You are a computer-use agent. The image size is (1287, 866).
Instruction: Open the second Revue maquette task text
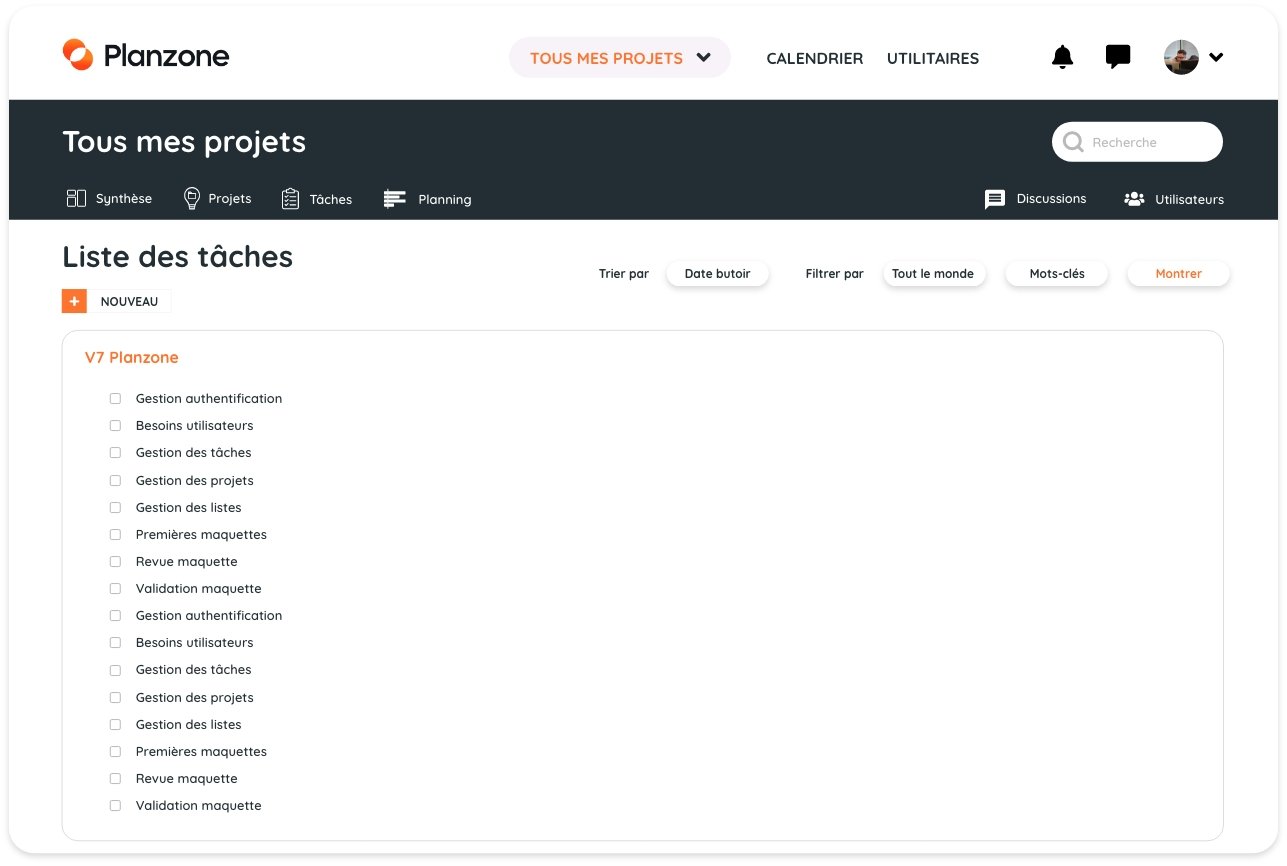point(187,778)
